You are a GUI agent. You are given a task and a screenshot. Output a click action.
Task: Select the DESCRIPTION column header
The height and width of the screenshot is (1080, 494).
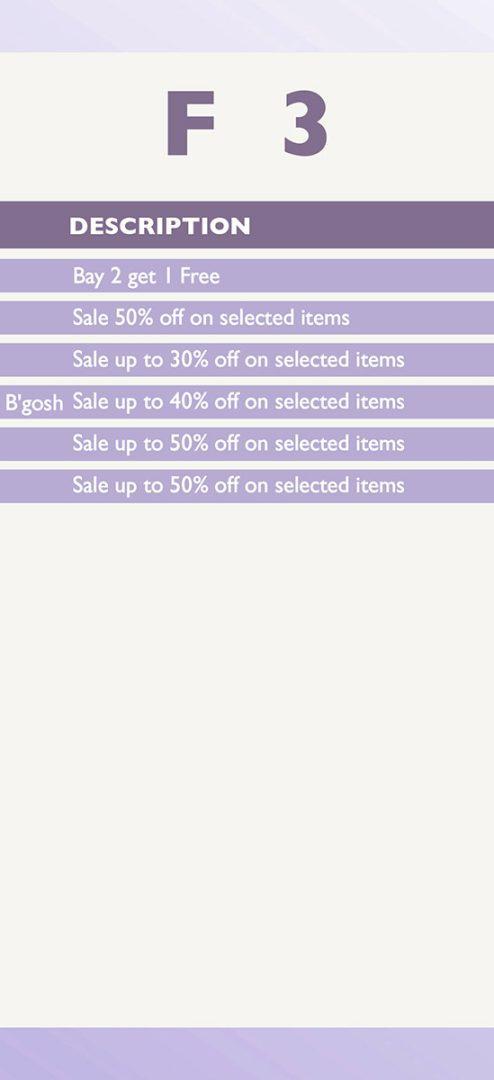pos(160,226)
